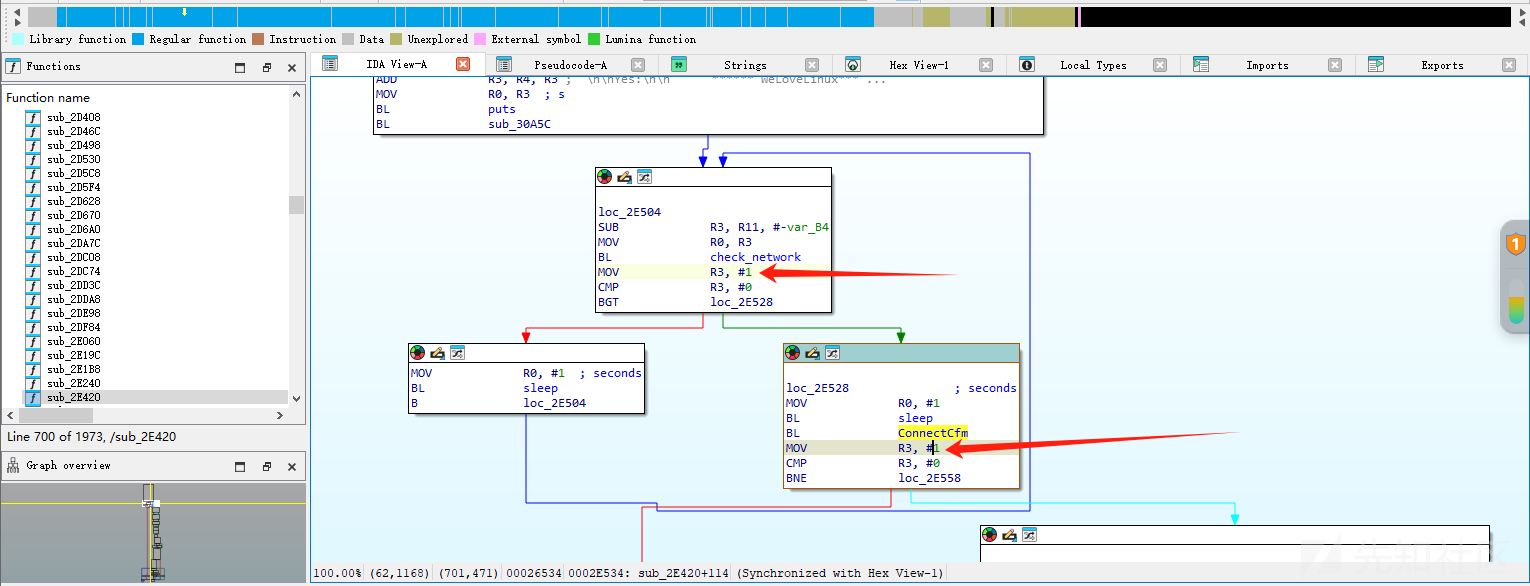Close the Local Types tab
Screen dimensions: 1530x586
1160,65
